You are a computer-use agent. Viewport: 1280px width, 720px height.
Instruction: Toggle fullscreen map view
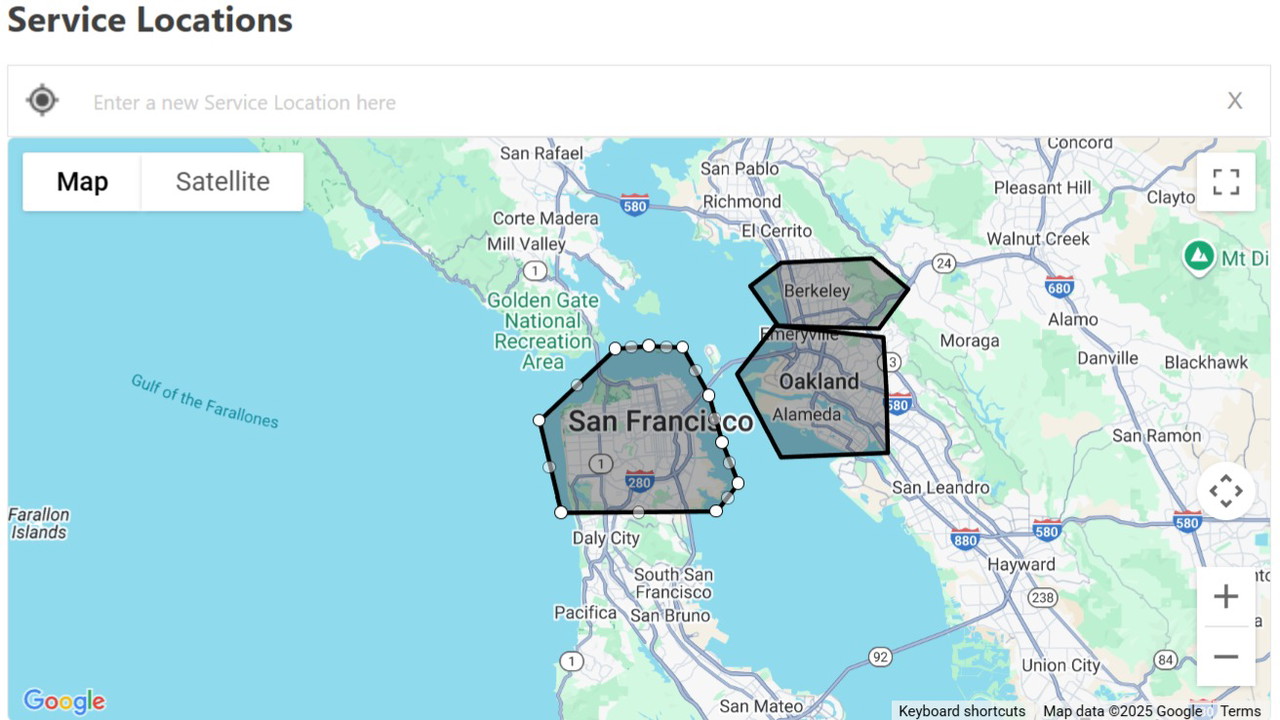pos(1226,182)
